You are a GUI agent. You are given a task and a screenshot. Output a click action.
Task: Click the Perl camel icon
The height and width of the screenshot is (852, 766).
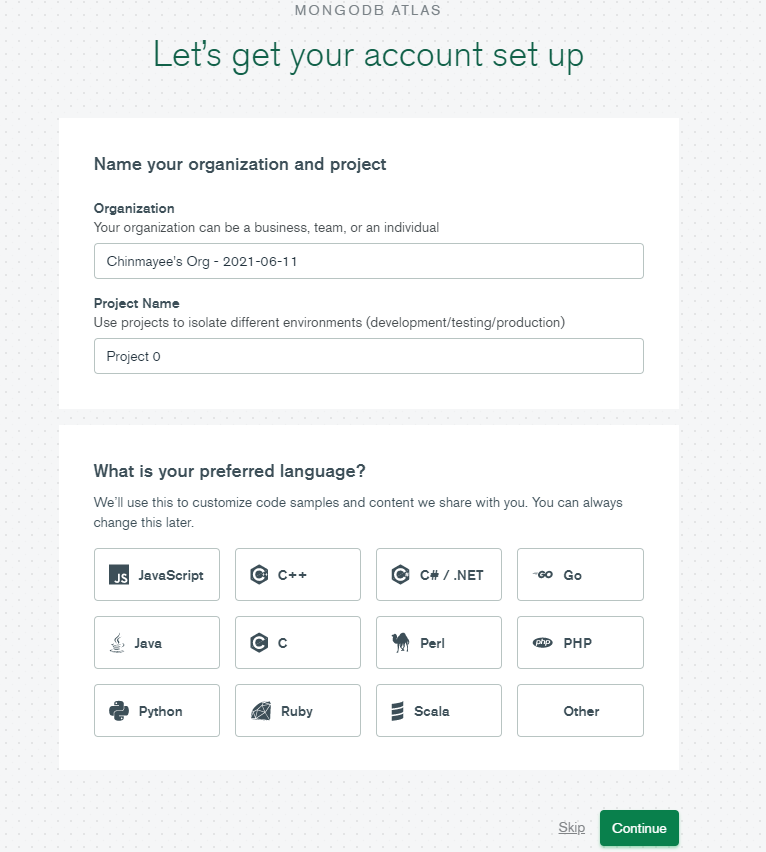[x=401, y=642]
